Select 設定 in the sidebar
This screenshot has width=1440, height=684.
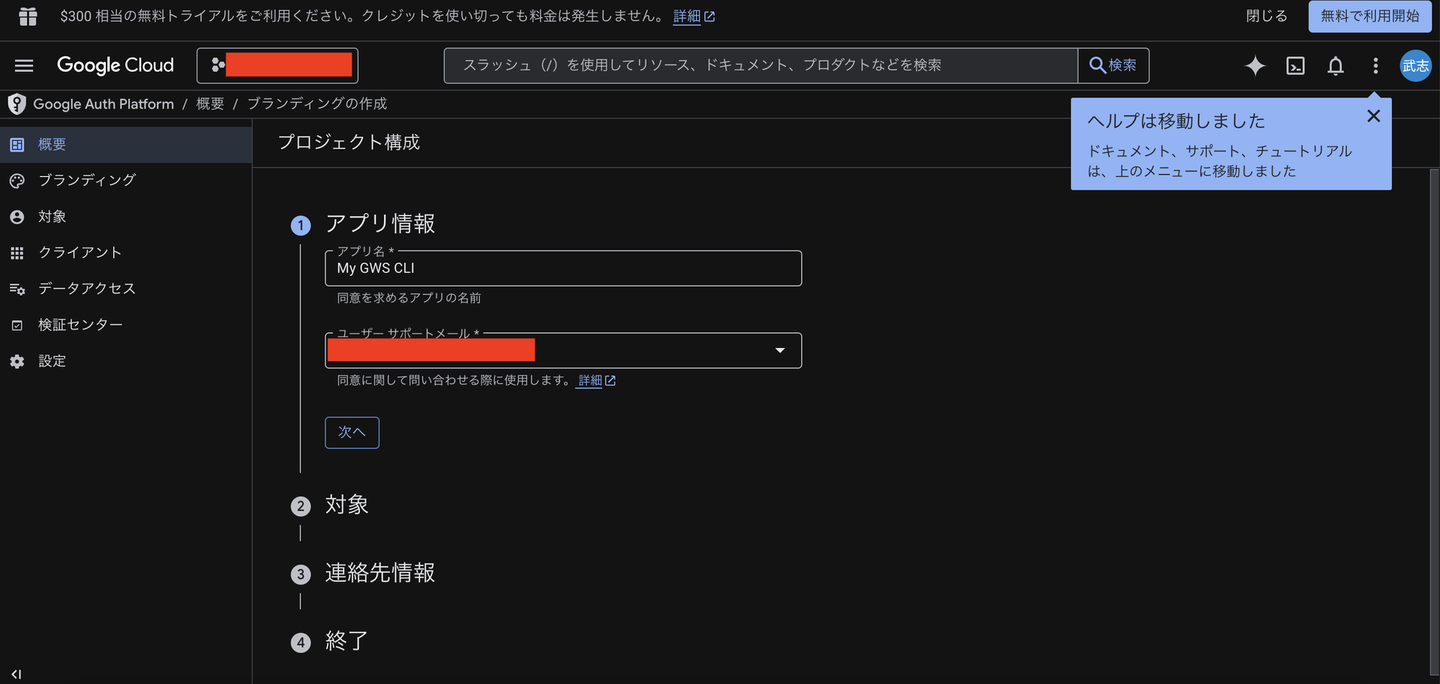click(126, 361)
